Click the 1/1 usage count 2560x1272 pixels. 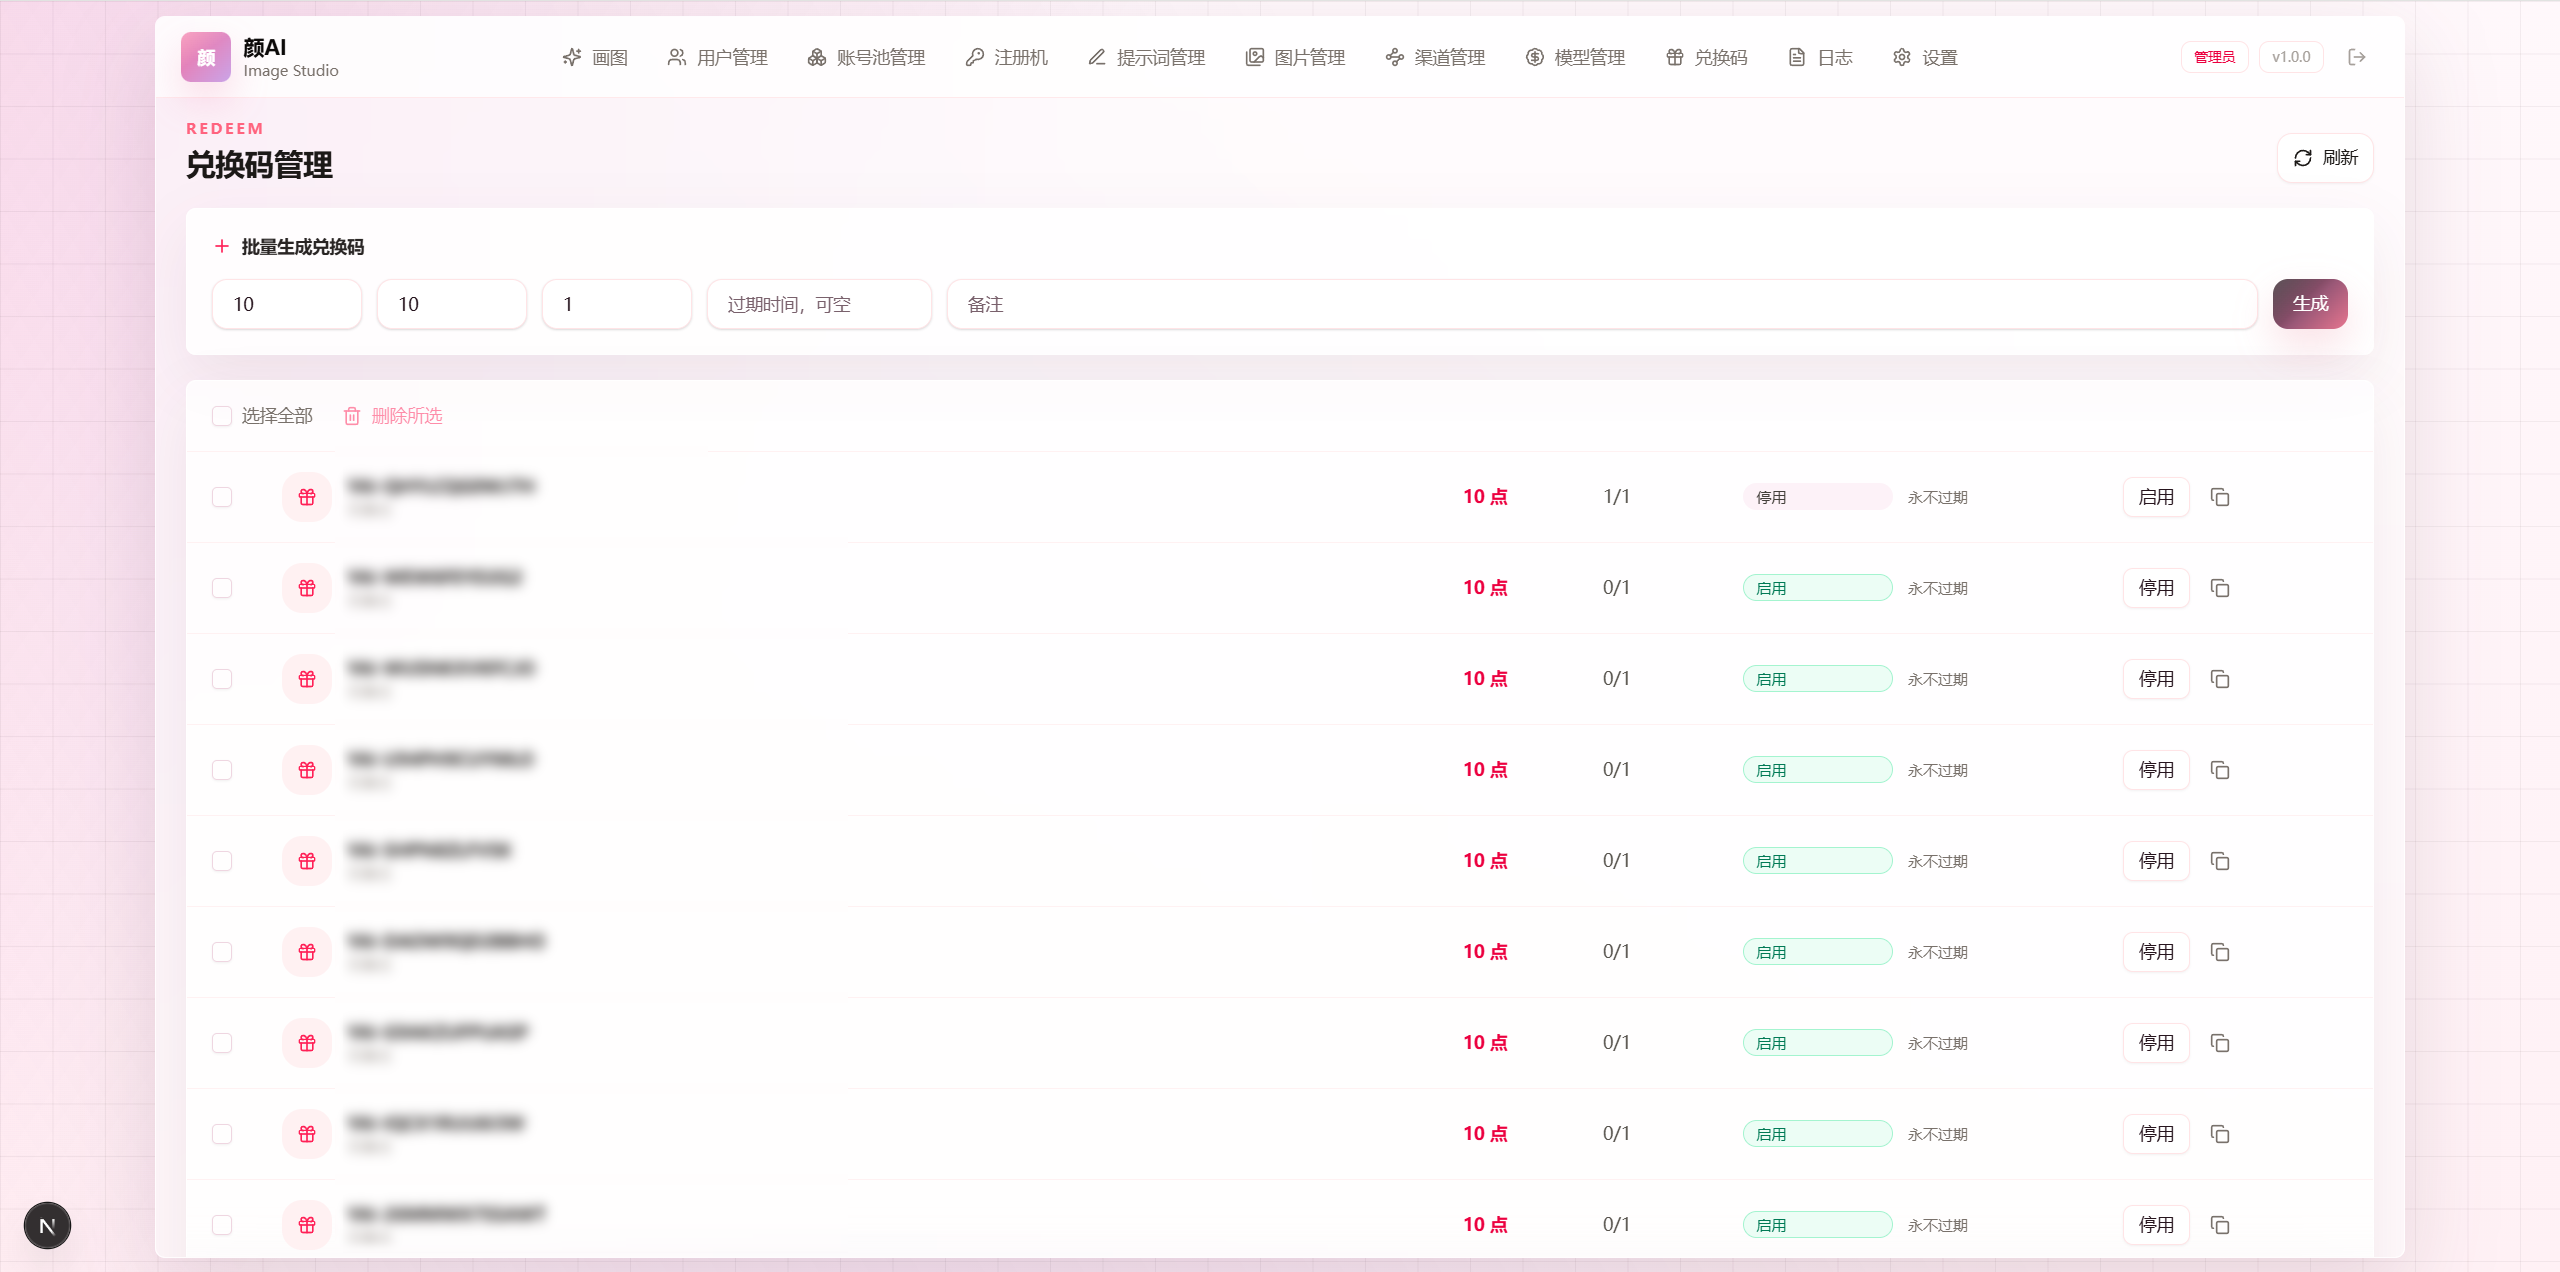1616,497
